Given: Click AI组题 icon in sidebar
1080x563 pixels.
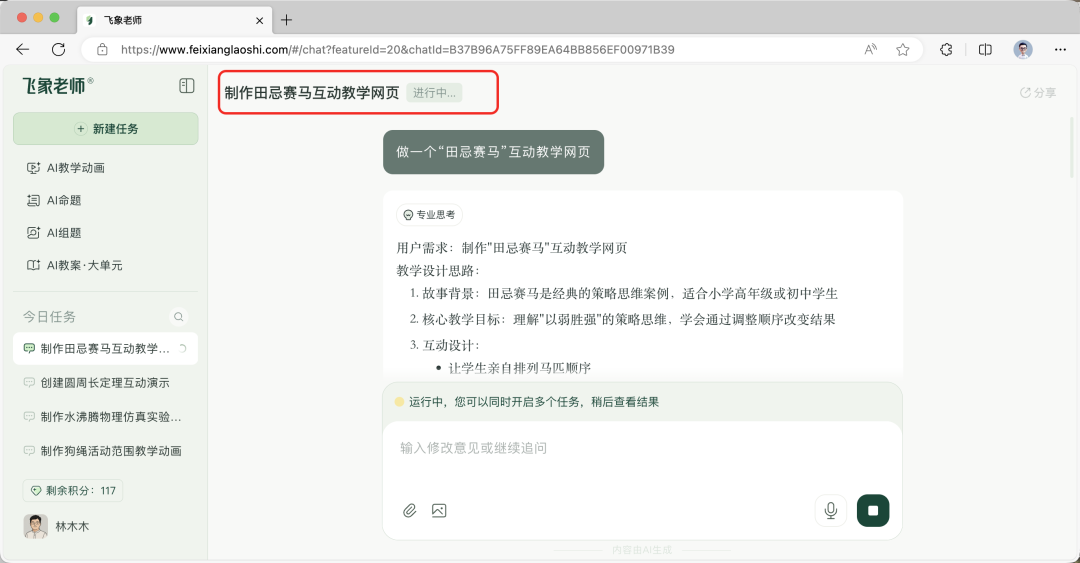Looking at the screenshot, I should coord(33,233).
